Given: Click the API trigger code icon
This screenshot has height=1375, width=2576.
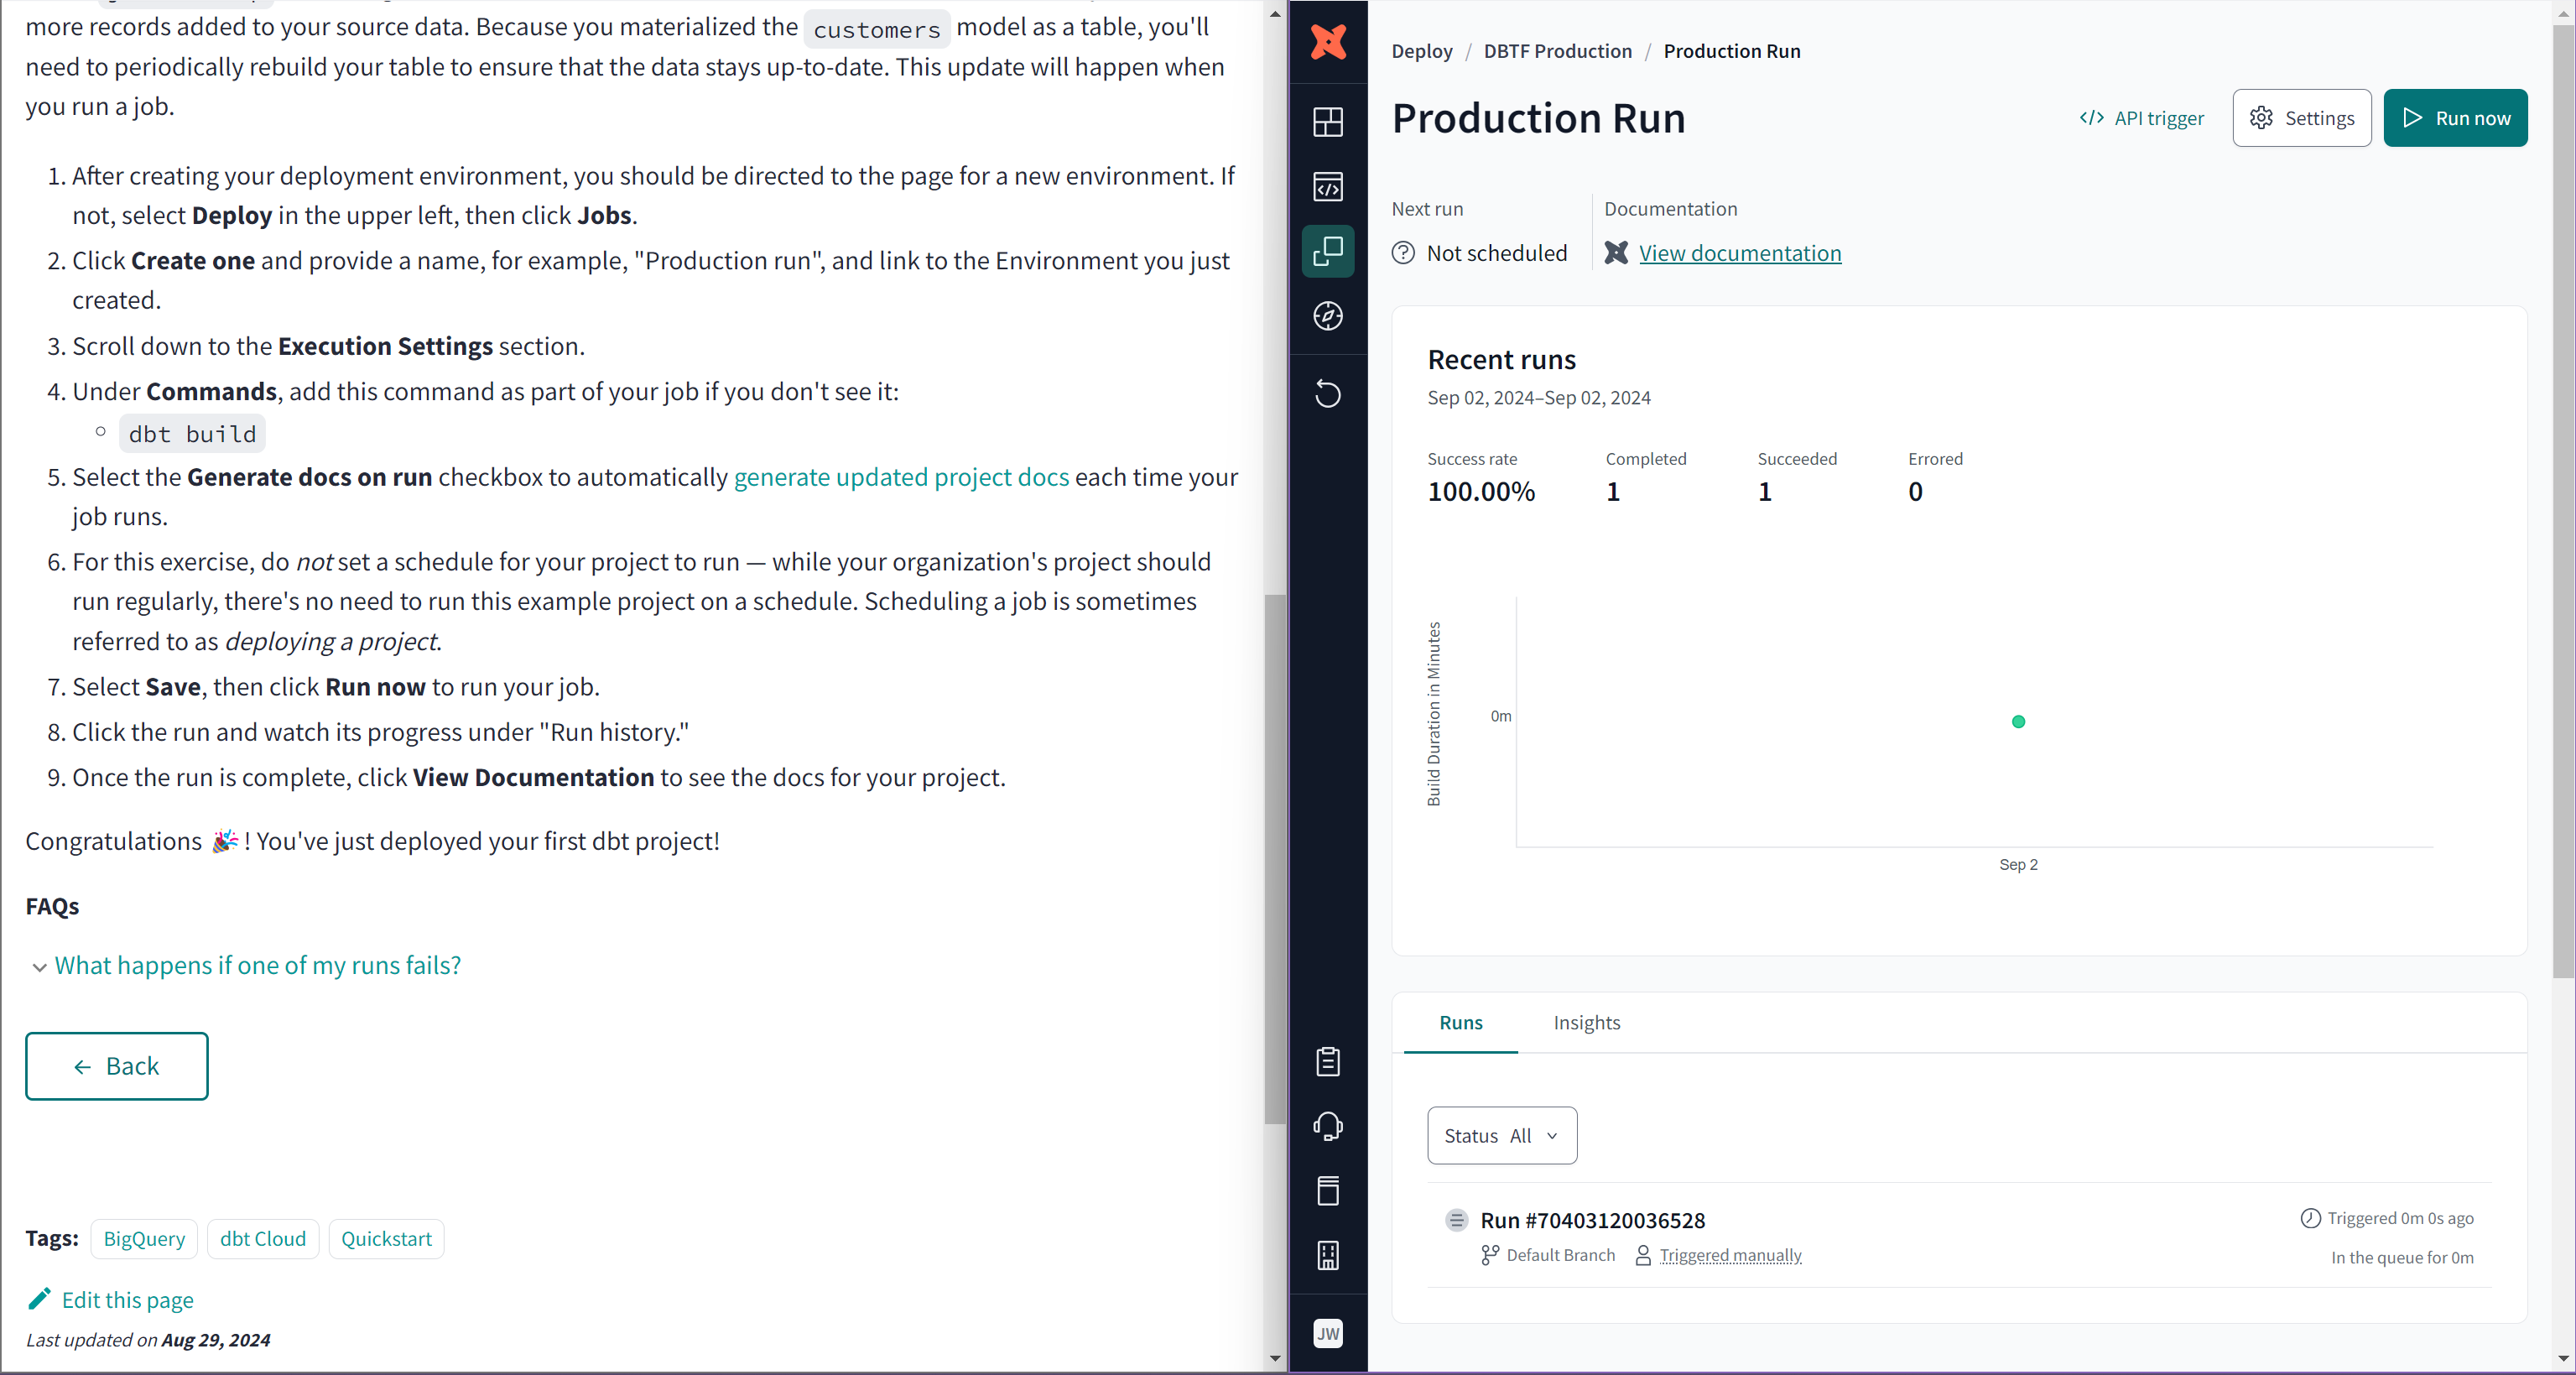Looking at the screenshot, I should coord(2091,118).
